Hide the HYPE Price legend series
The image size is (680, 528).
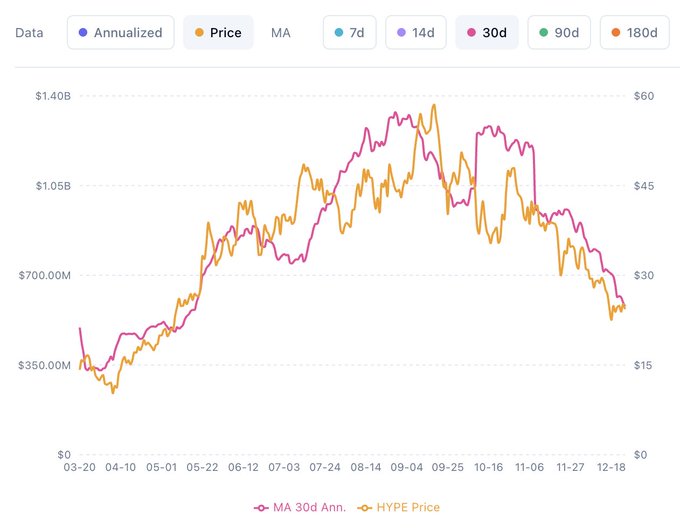(x=400, y=507)
